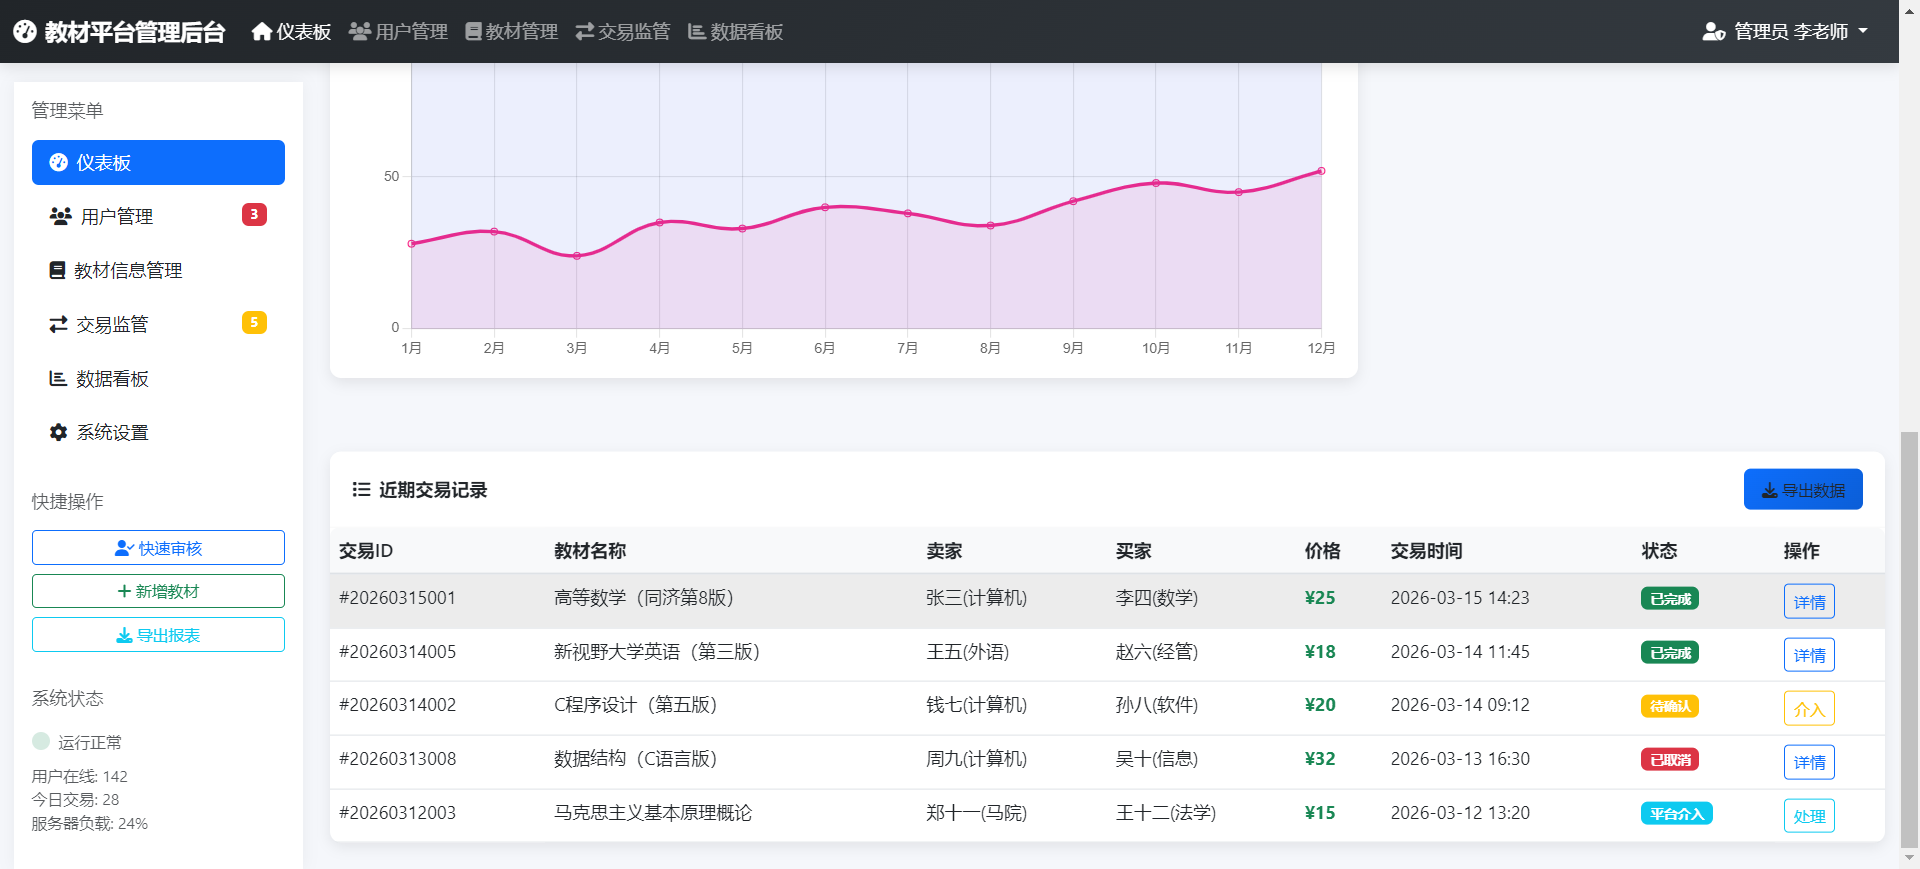Click the gauge icon in sidebar 仪表板 item

coord(59,162)
